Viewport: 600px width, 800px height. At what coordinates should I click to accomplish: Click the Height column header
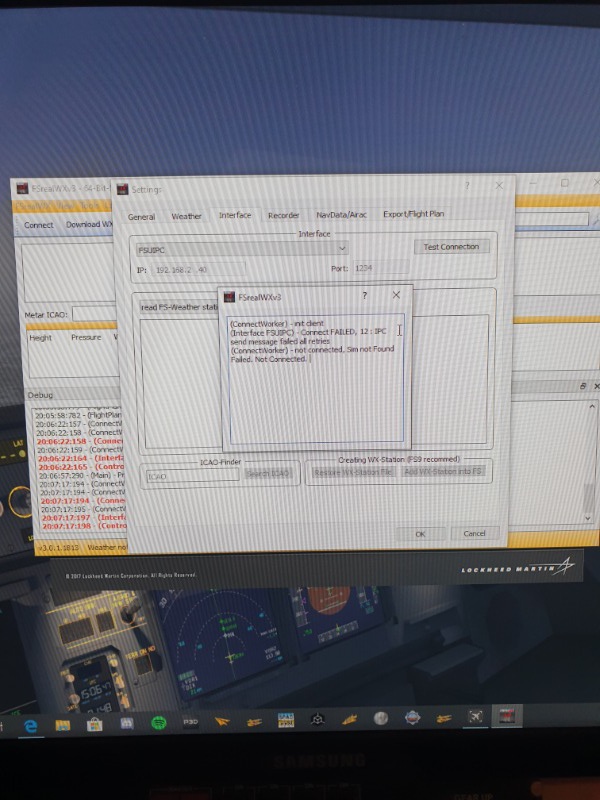[x=41, y=338]
